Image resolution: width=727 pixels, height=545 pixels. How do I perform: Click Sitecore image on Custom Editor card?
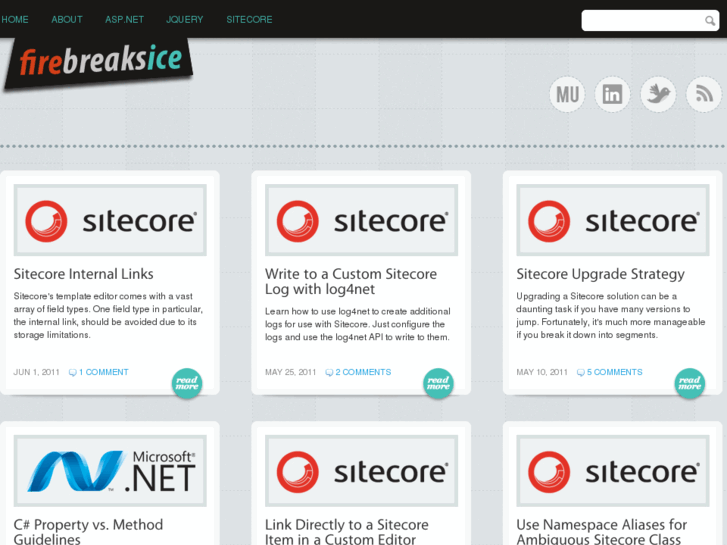click(x=362, y=471)
